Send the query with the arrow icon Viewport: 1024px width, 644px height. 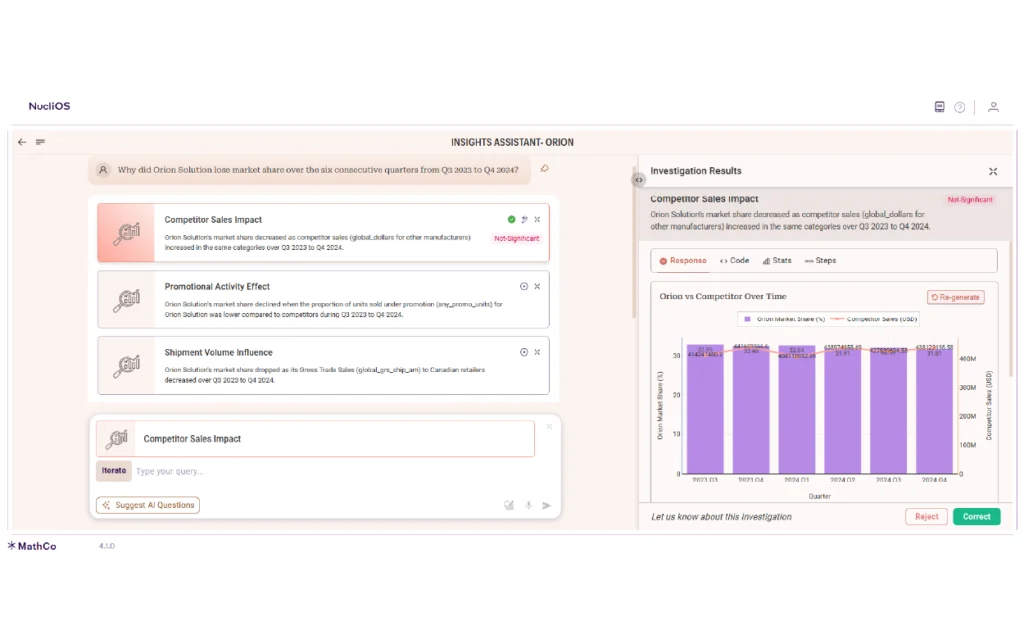pos(547,505)
